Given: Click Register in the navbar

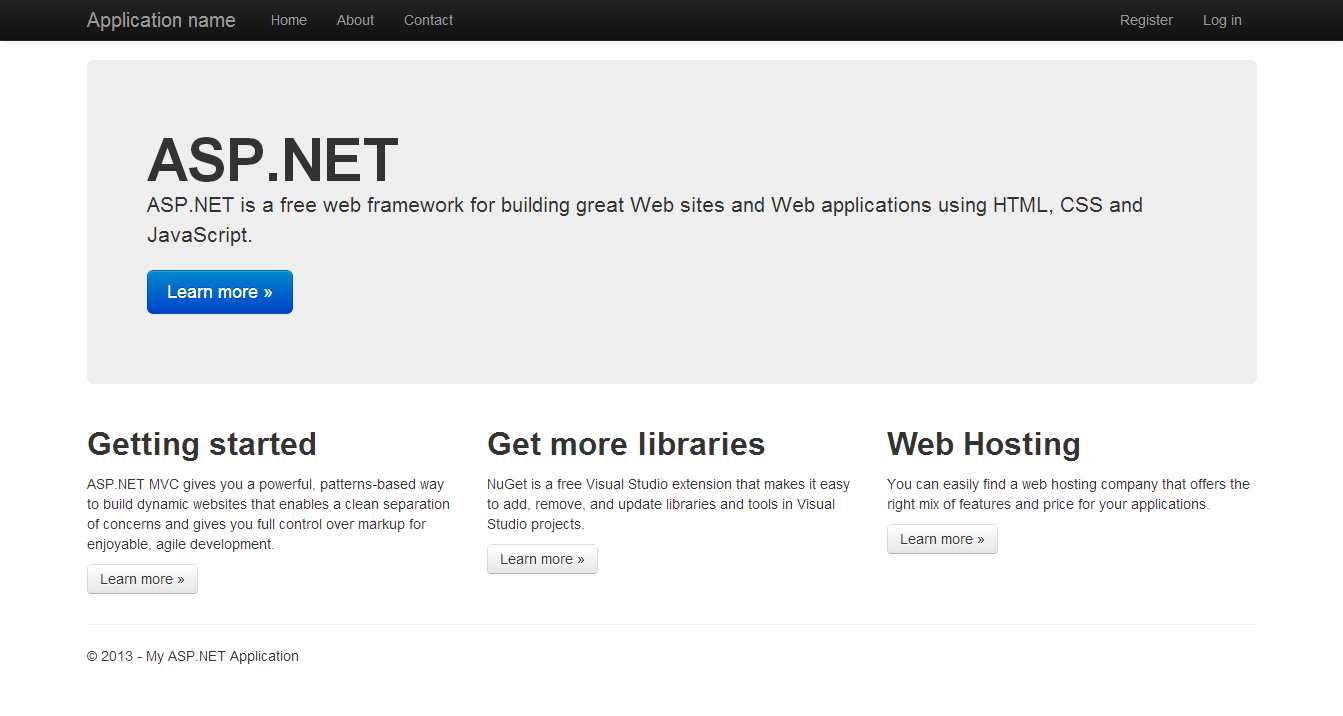Looking at the screenshot, I should (x=1146, y=20).
